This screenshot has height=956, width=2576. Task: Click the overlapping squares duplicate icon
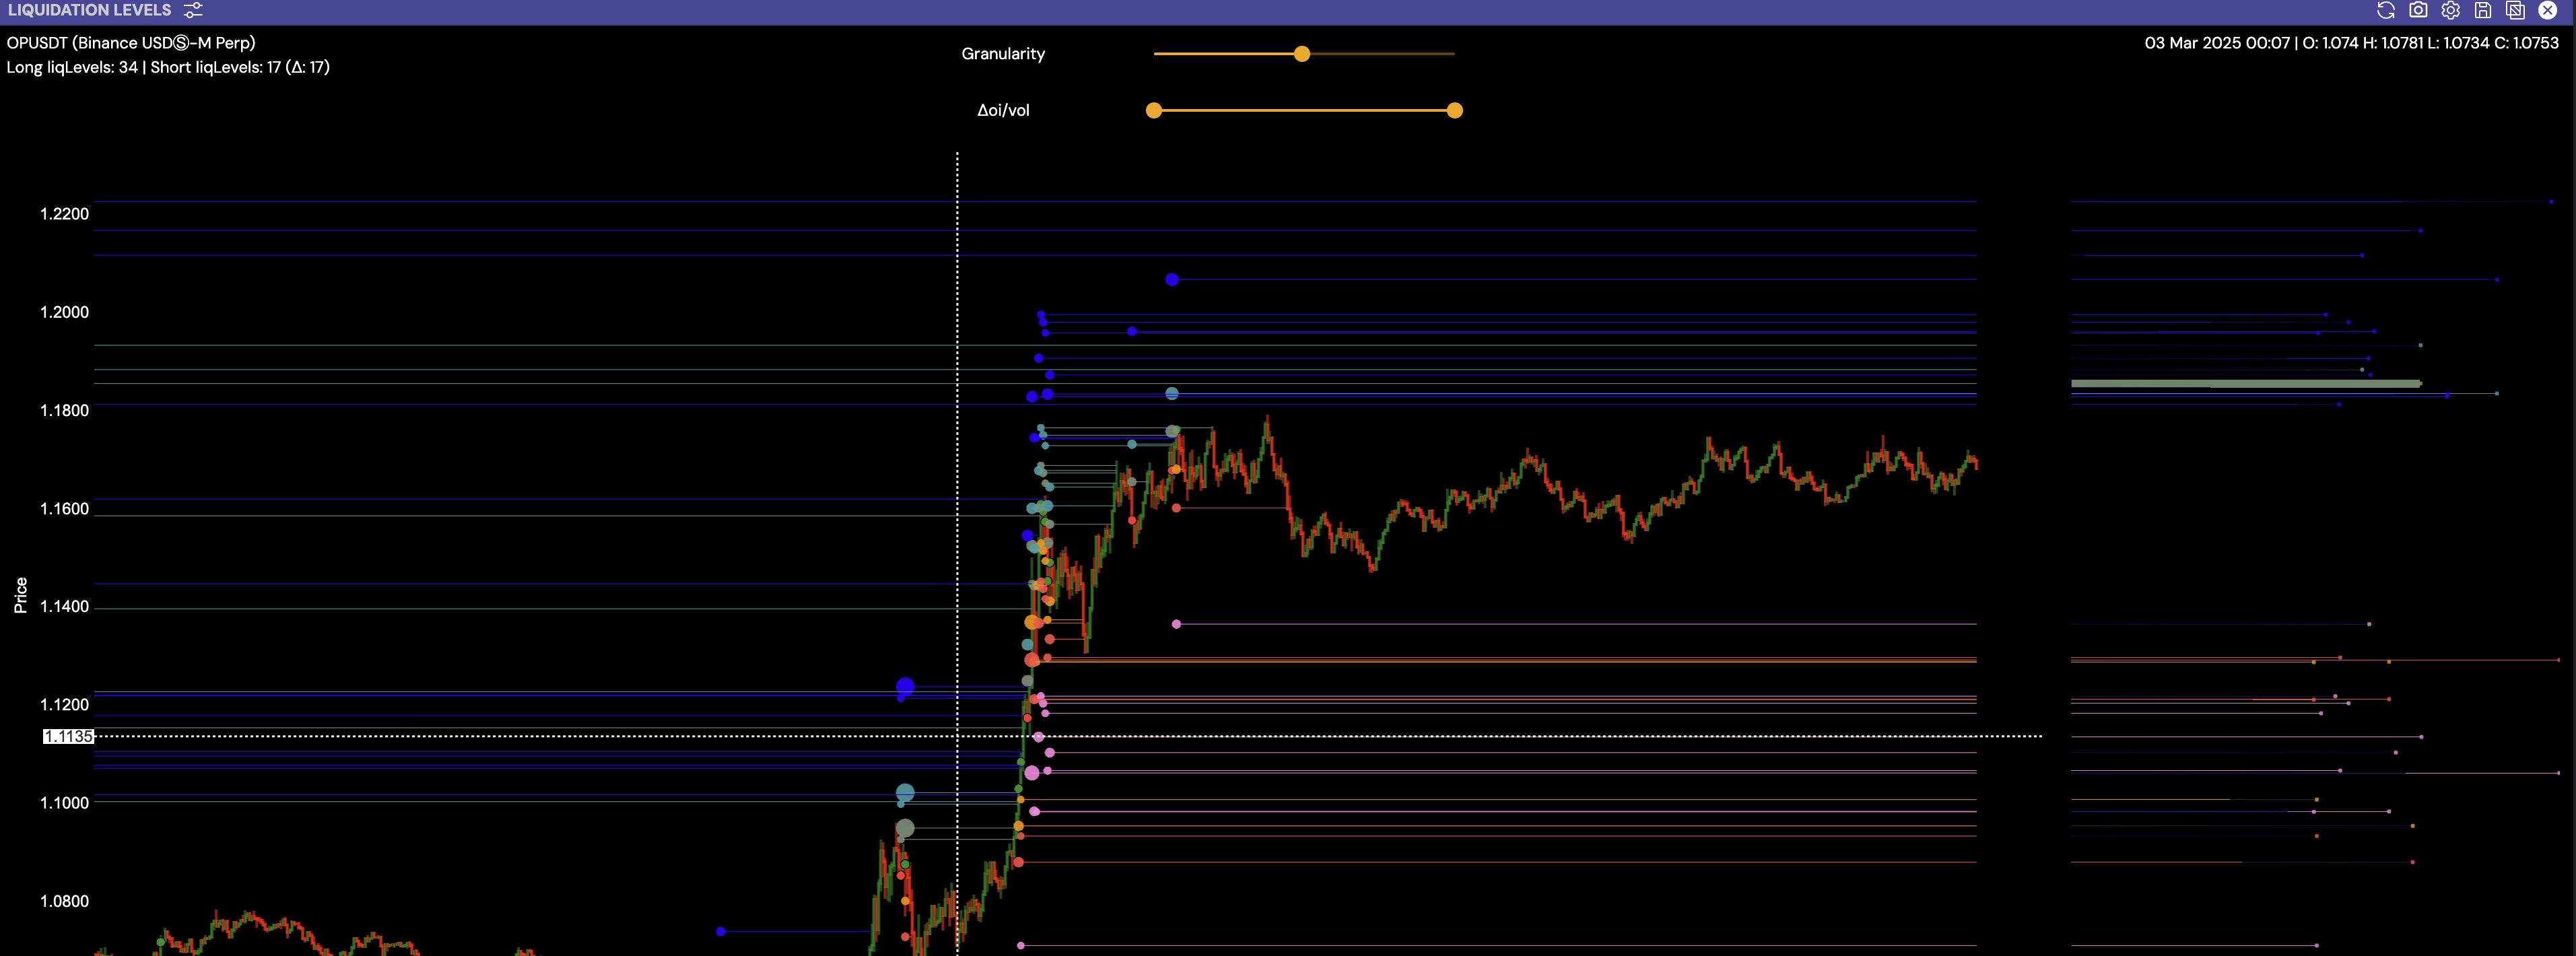coord(2515,10)
